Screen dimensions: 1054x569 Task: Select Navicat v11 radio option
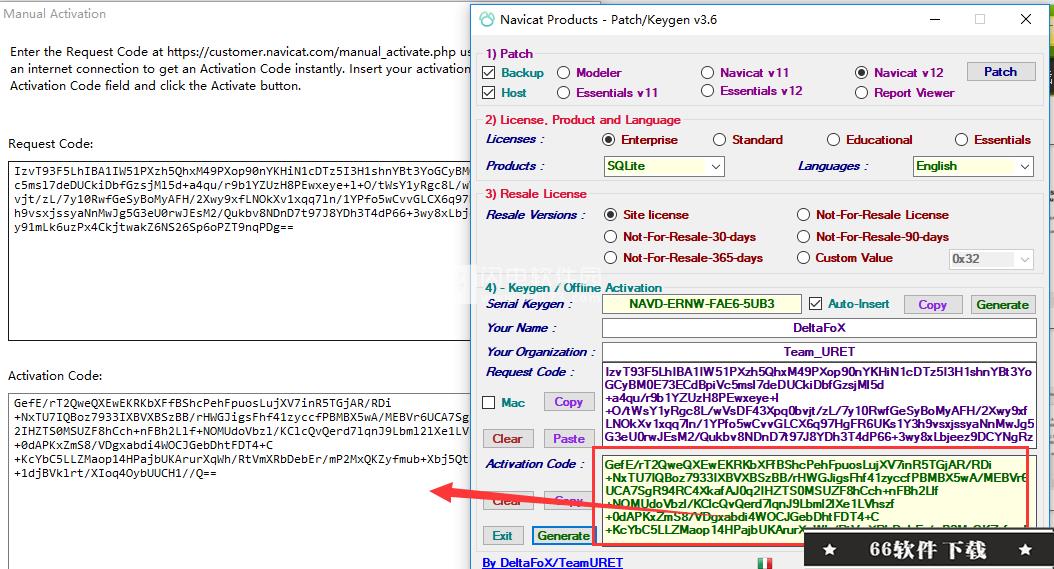pos(707,73)
